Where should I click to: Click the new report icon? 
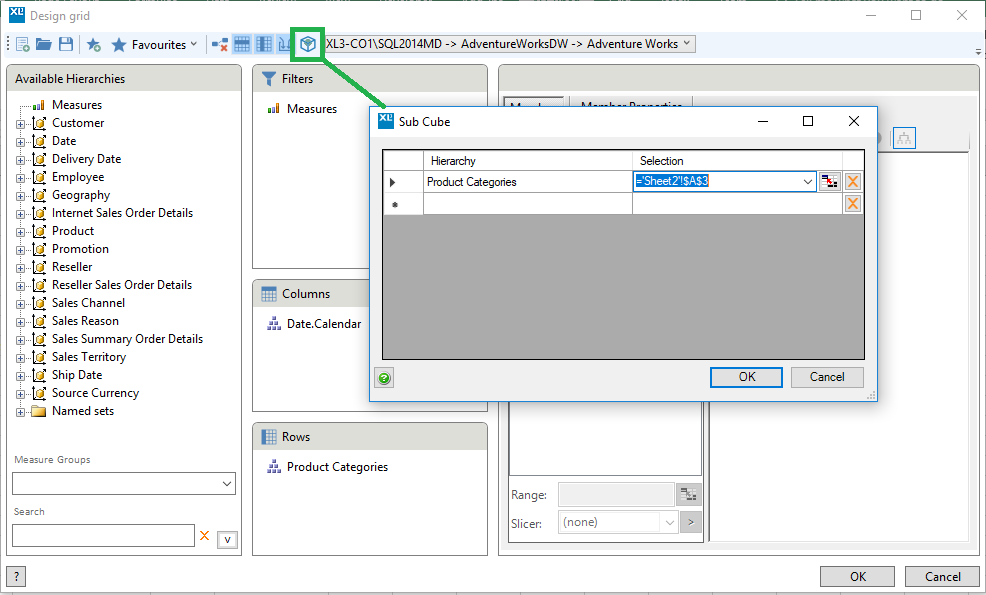(x=20, y=44)
